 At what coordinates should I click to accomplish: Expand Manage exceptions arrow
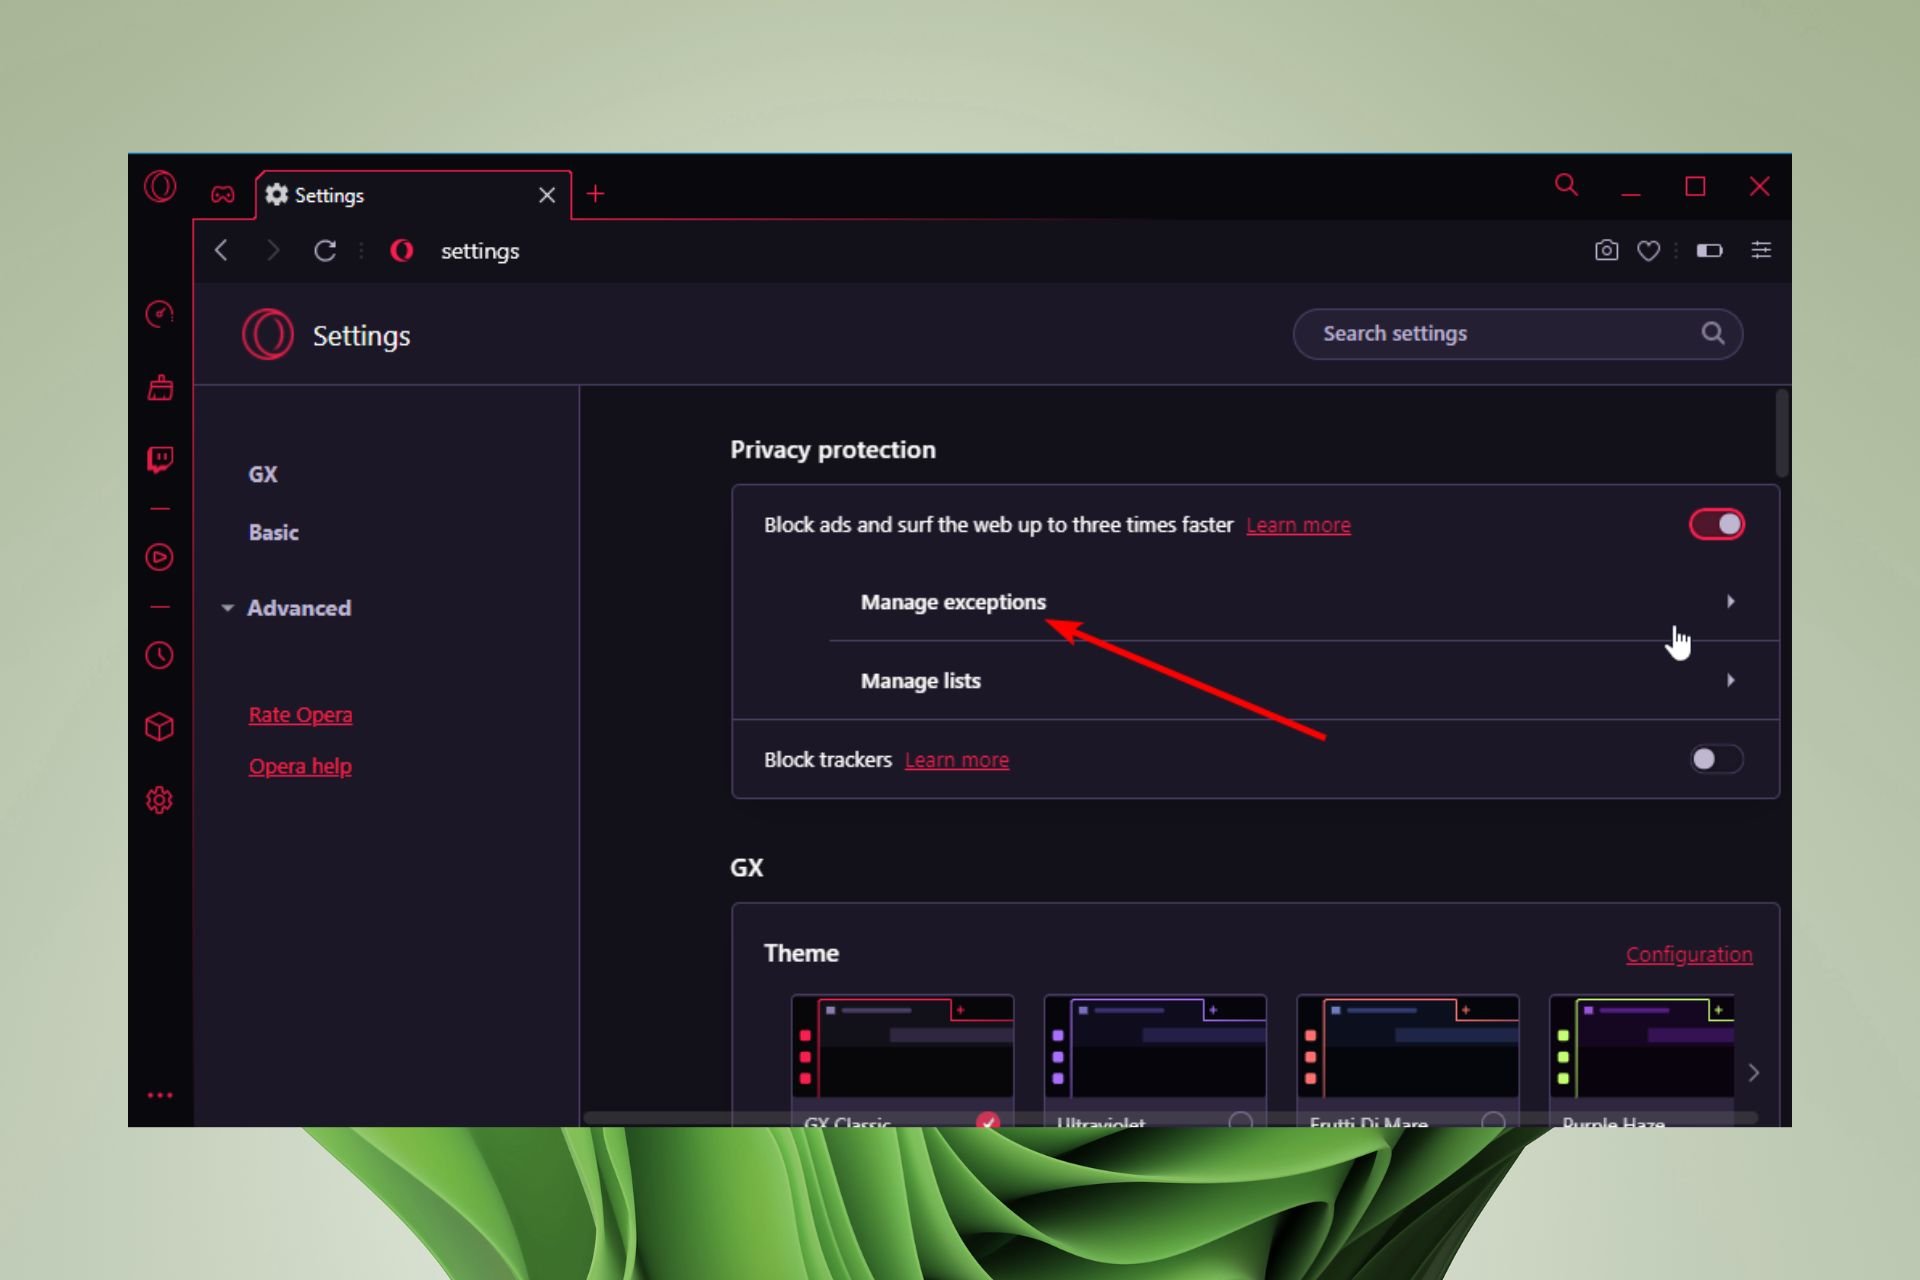1730,601
